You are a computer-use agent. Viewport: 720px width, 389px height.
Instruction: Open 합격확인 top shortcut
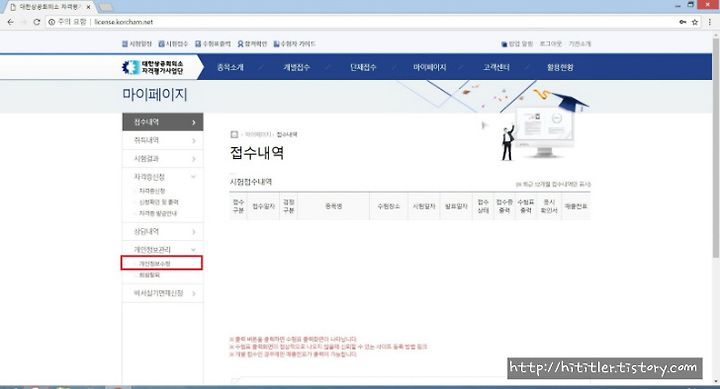click(252, 44)
